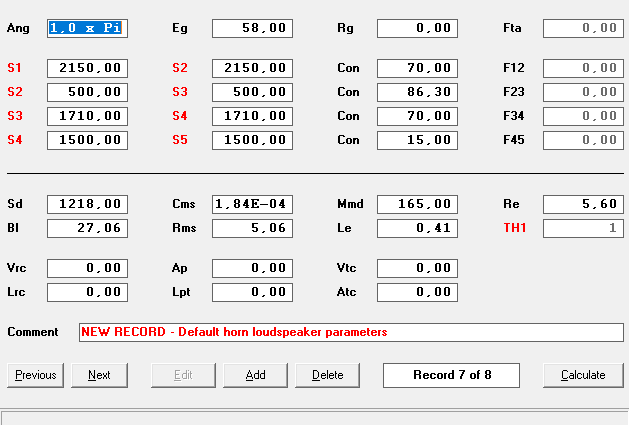Viewport: 629px width, 425px height.
Task: Focus the Vrc input field
Action: (87, 268)
